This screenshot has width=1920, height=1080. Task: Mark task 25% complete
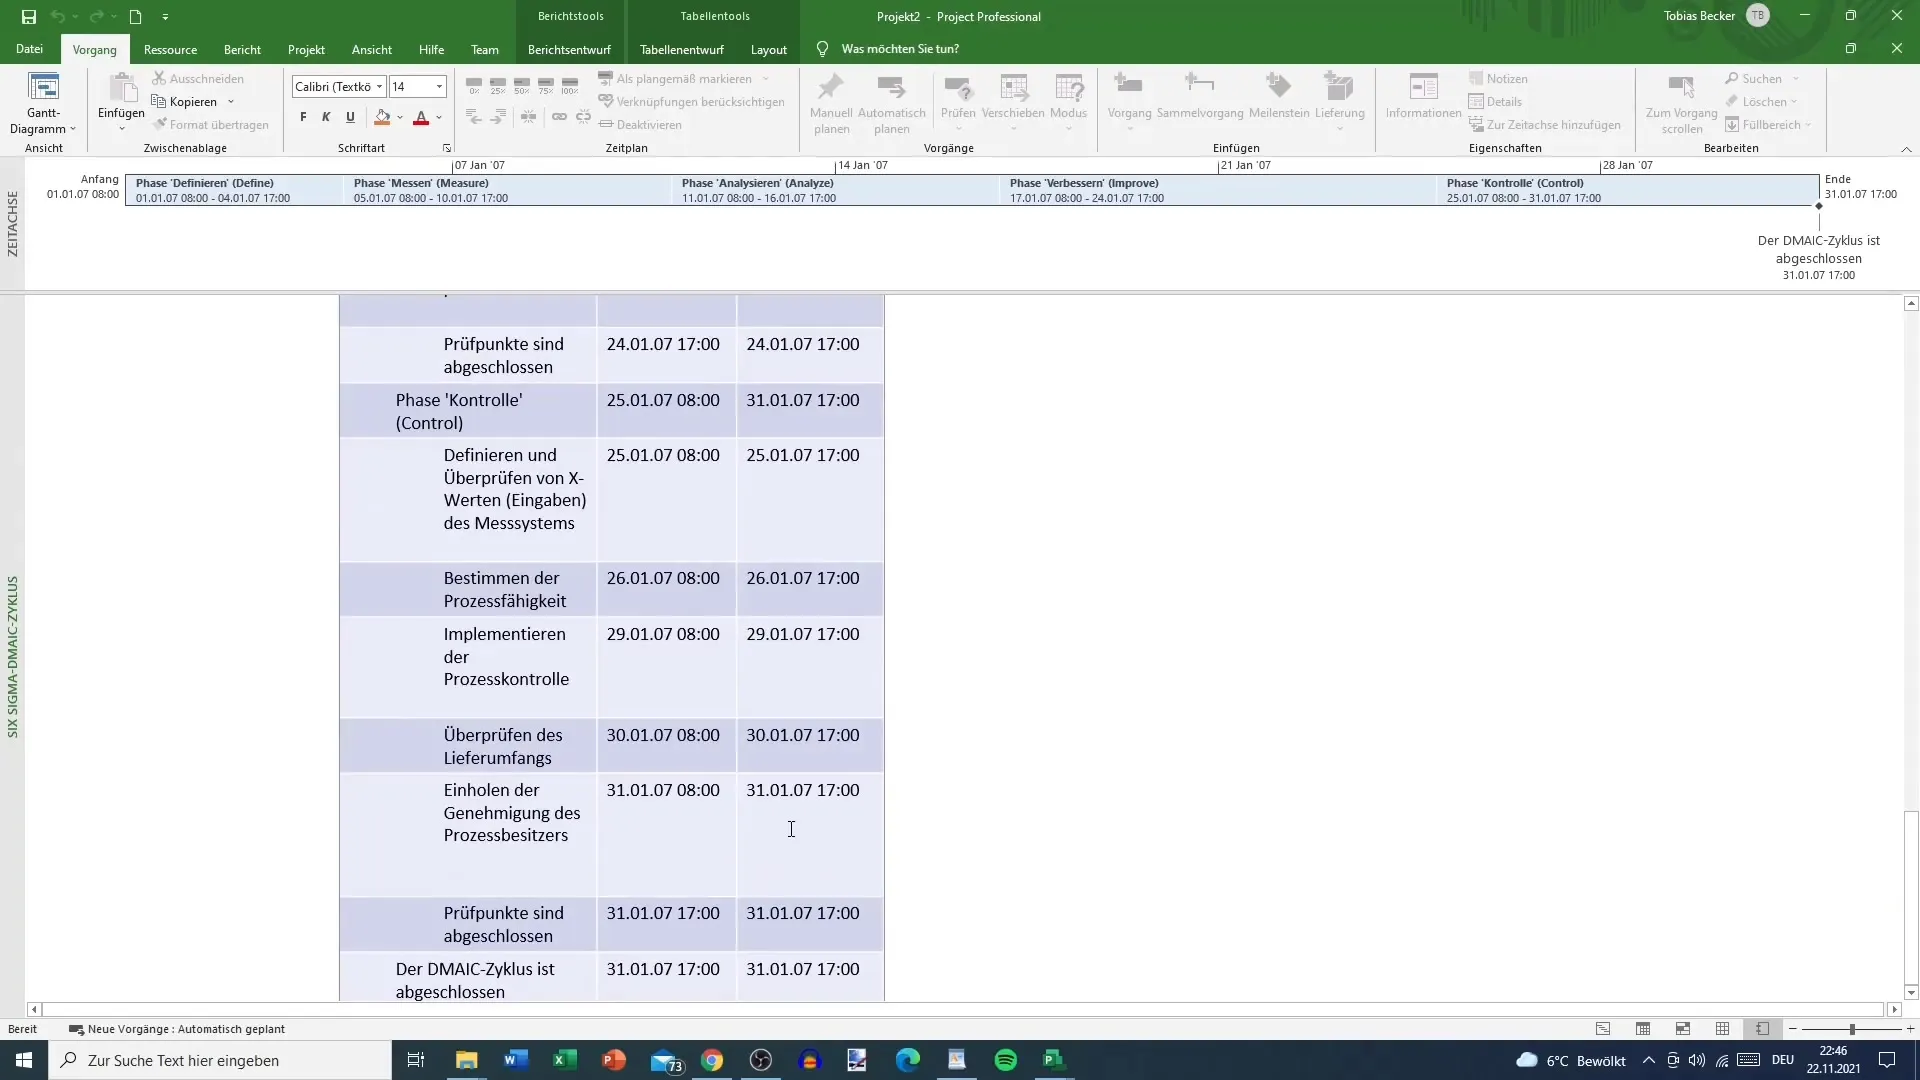tap(498, 86)
